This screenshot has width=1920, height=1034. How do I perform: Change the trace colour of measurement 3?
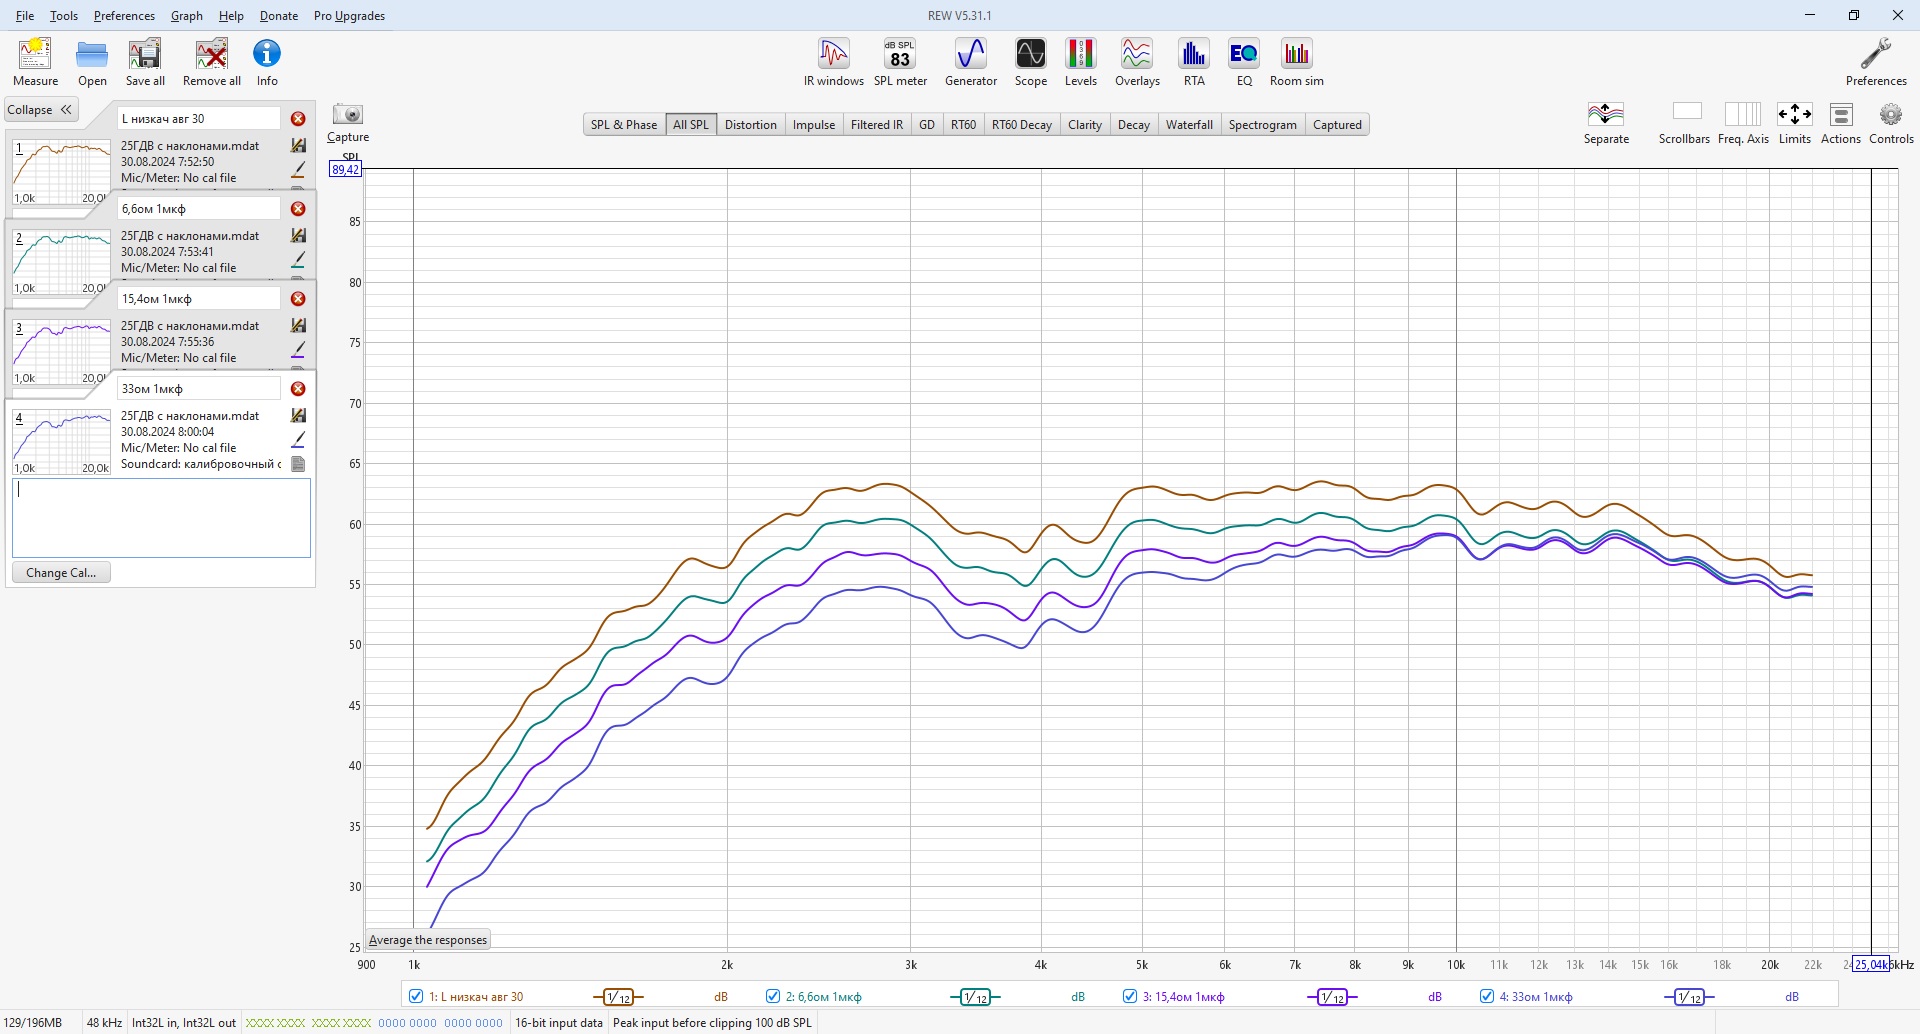click(298, 350)
